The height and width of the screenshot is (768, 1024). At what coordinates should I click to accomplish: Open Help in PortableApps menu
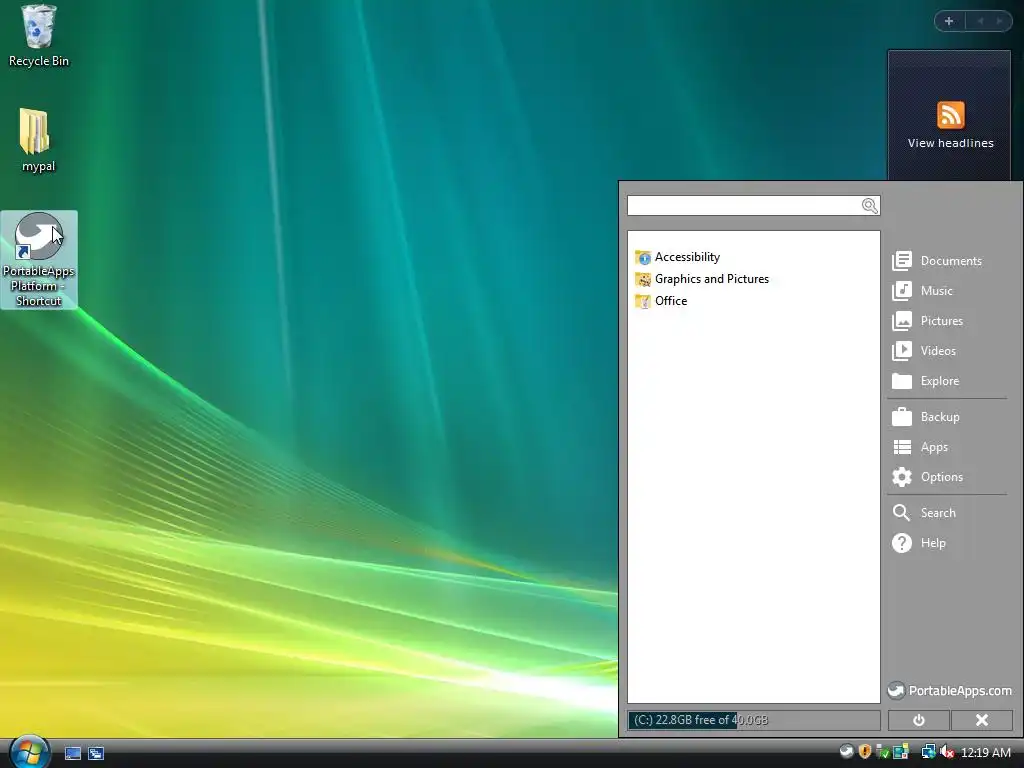tap(919, 543)
